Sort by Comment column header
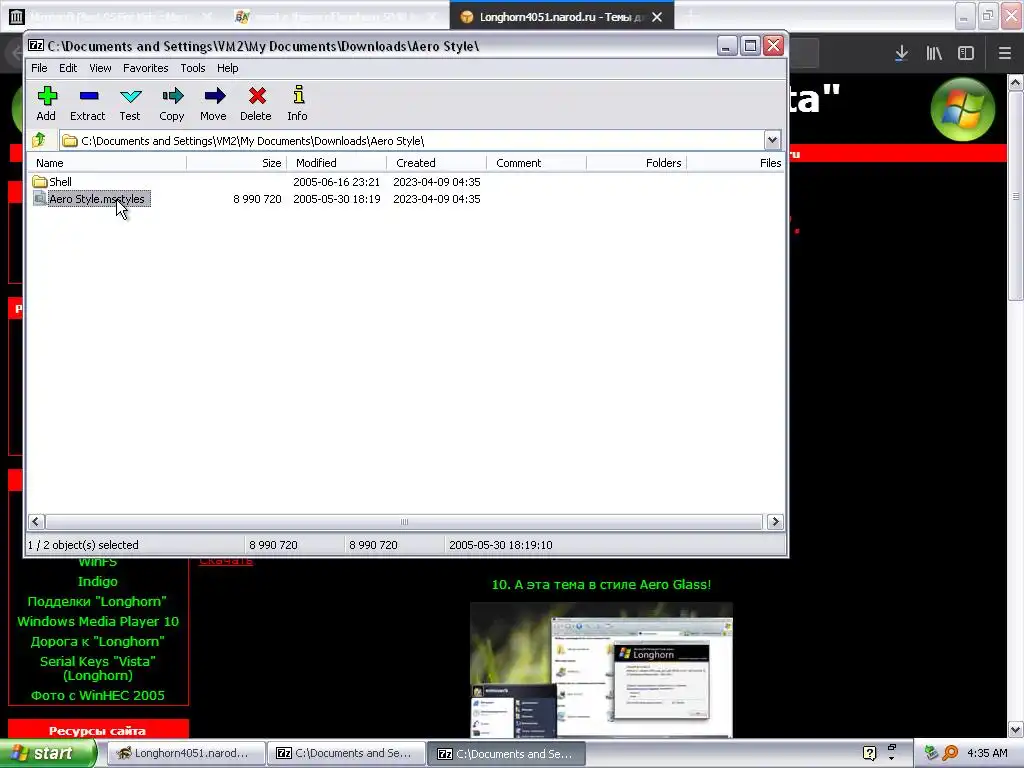This screenshot has height=768, width=1024. pos(536,163)
